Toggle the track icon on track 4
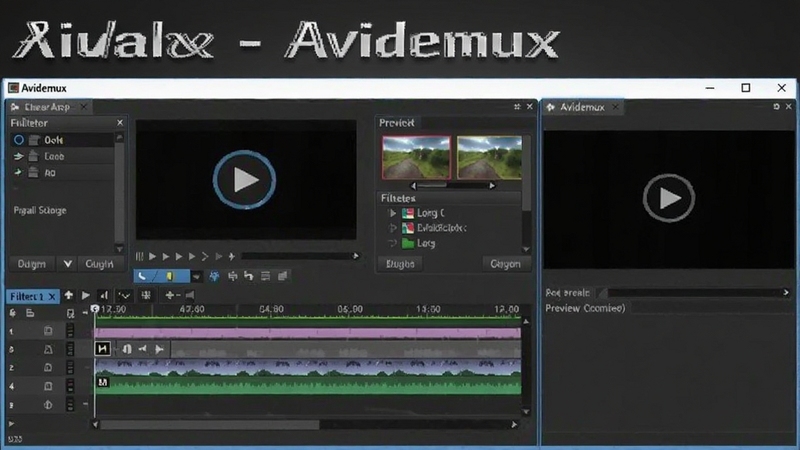Image resolution: width=800 pixels, height=450 pixels. (48, 386)
